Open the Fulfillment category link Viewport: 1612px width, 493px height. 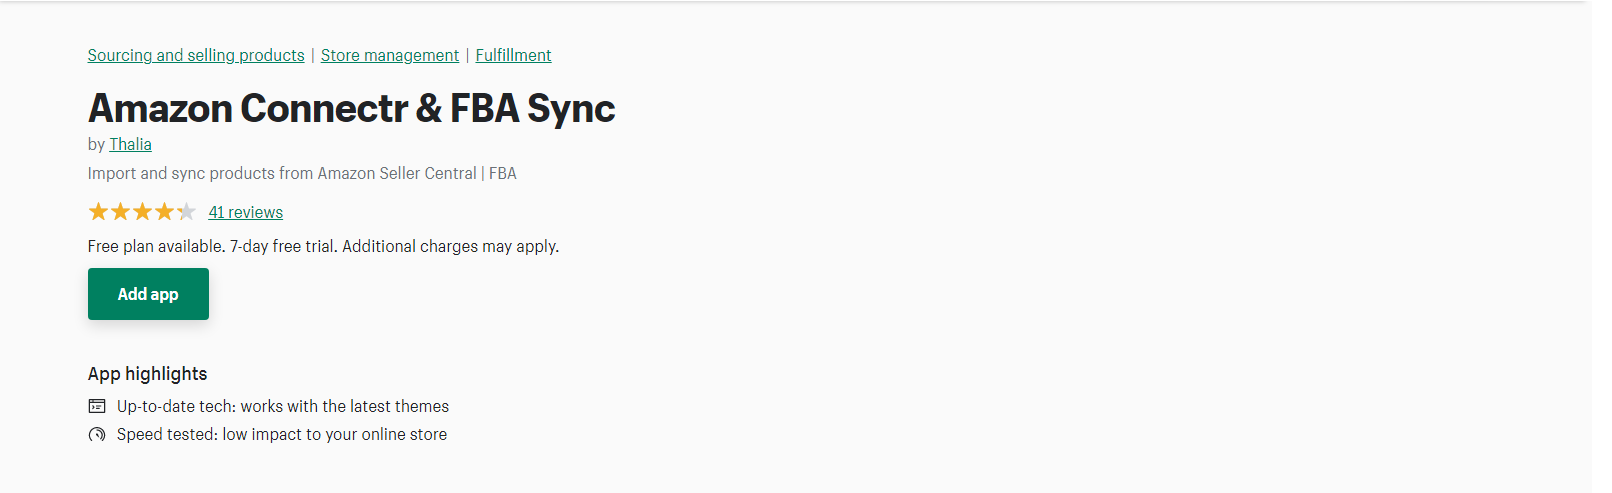[x=513, y=55]
